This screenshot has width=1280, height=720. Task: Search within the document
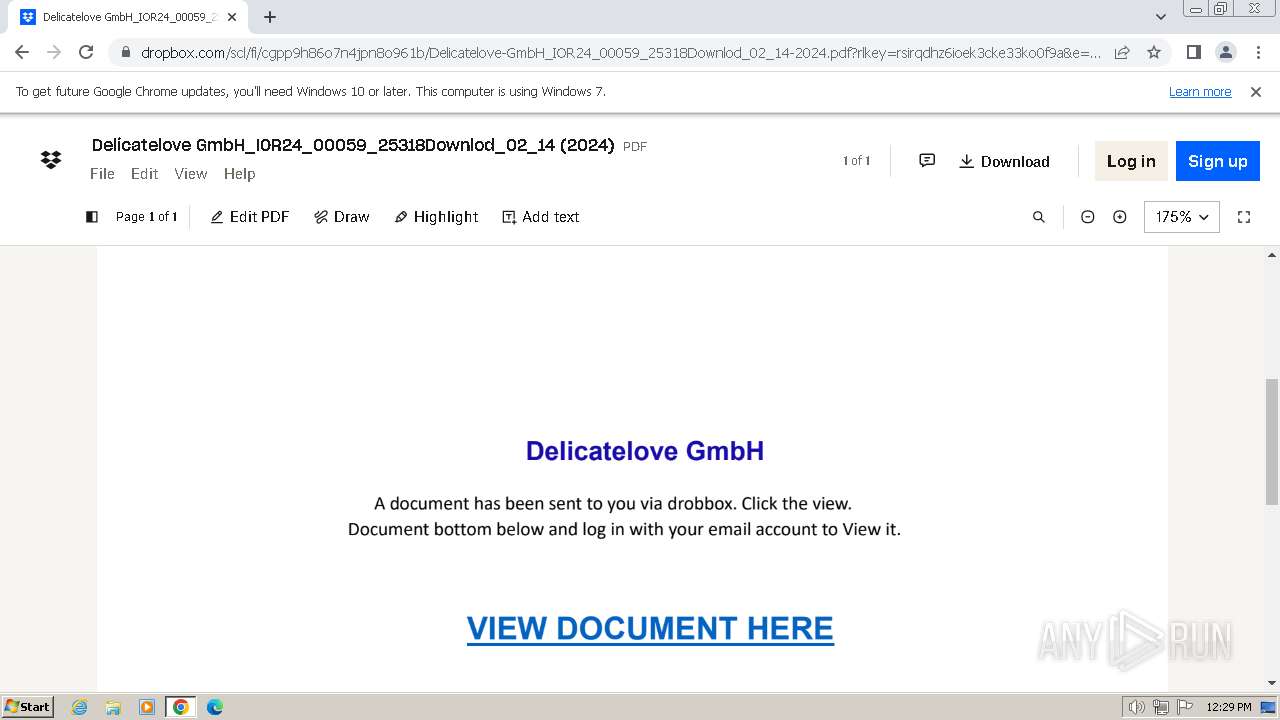click(1039, 217)
